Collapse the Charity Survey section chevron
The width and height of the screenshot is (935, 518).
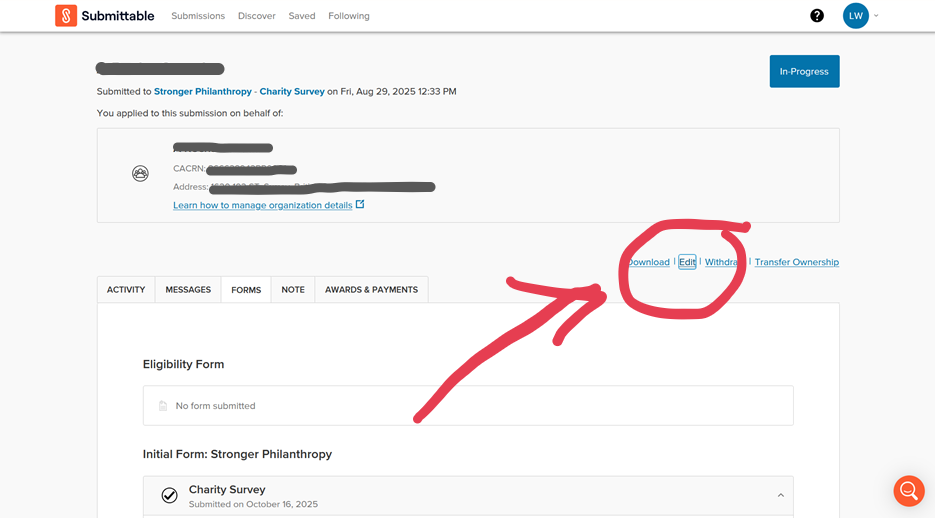780,495
